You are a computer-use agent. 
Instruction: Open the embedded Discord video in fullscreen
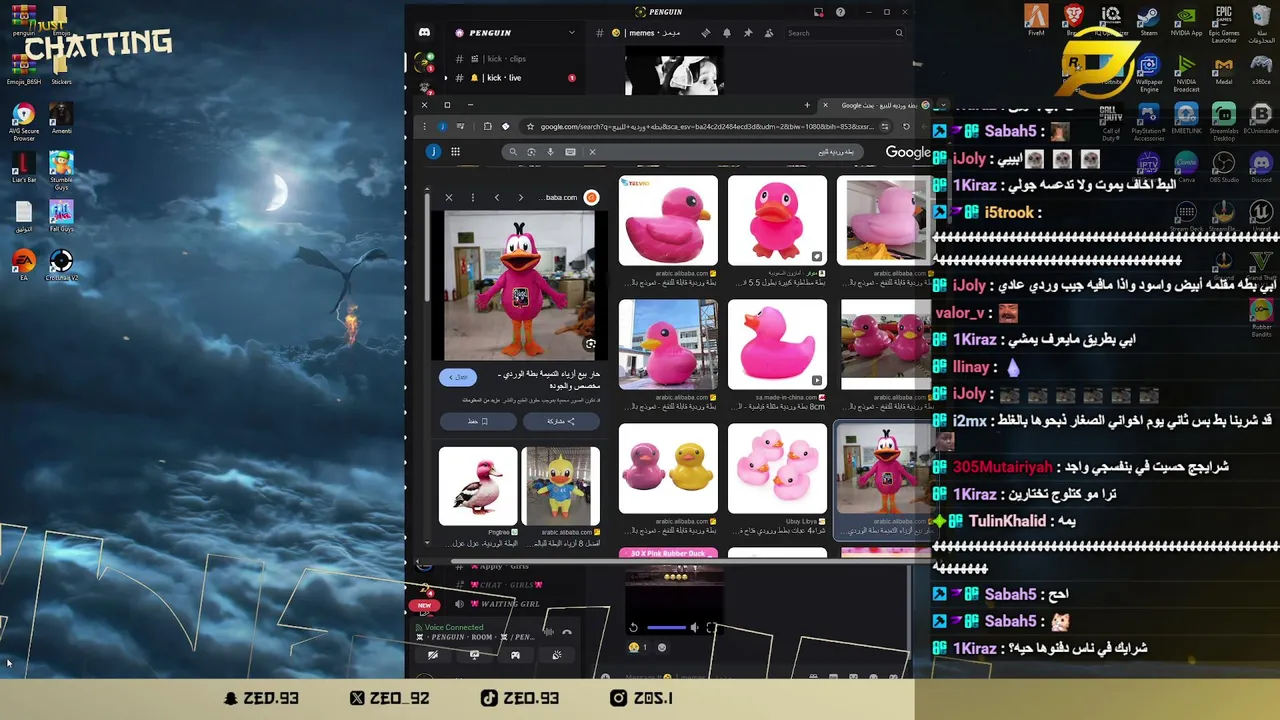[711, 628]
